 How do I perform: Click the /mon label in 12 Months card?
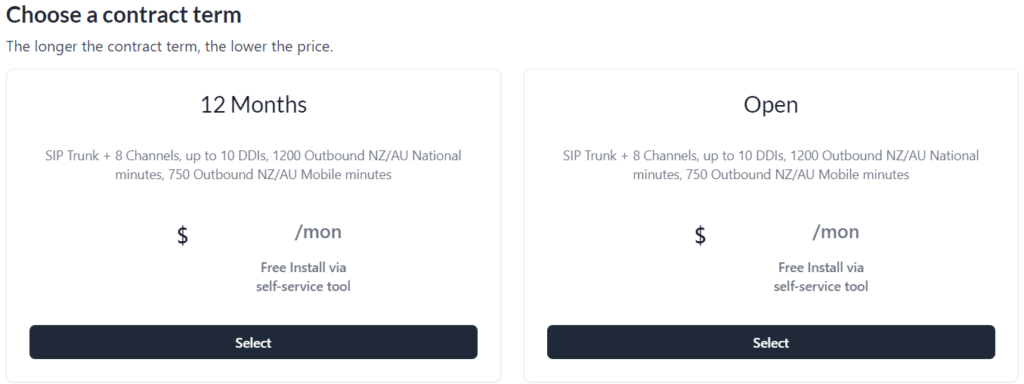(x=318, y=232)
